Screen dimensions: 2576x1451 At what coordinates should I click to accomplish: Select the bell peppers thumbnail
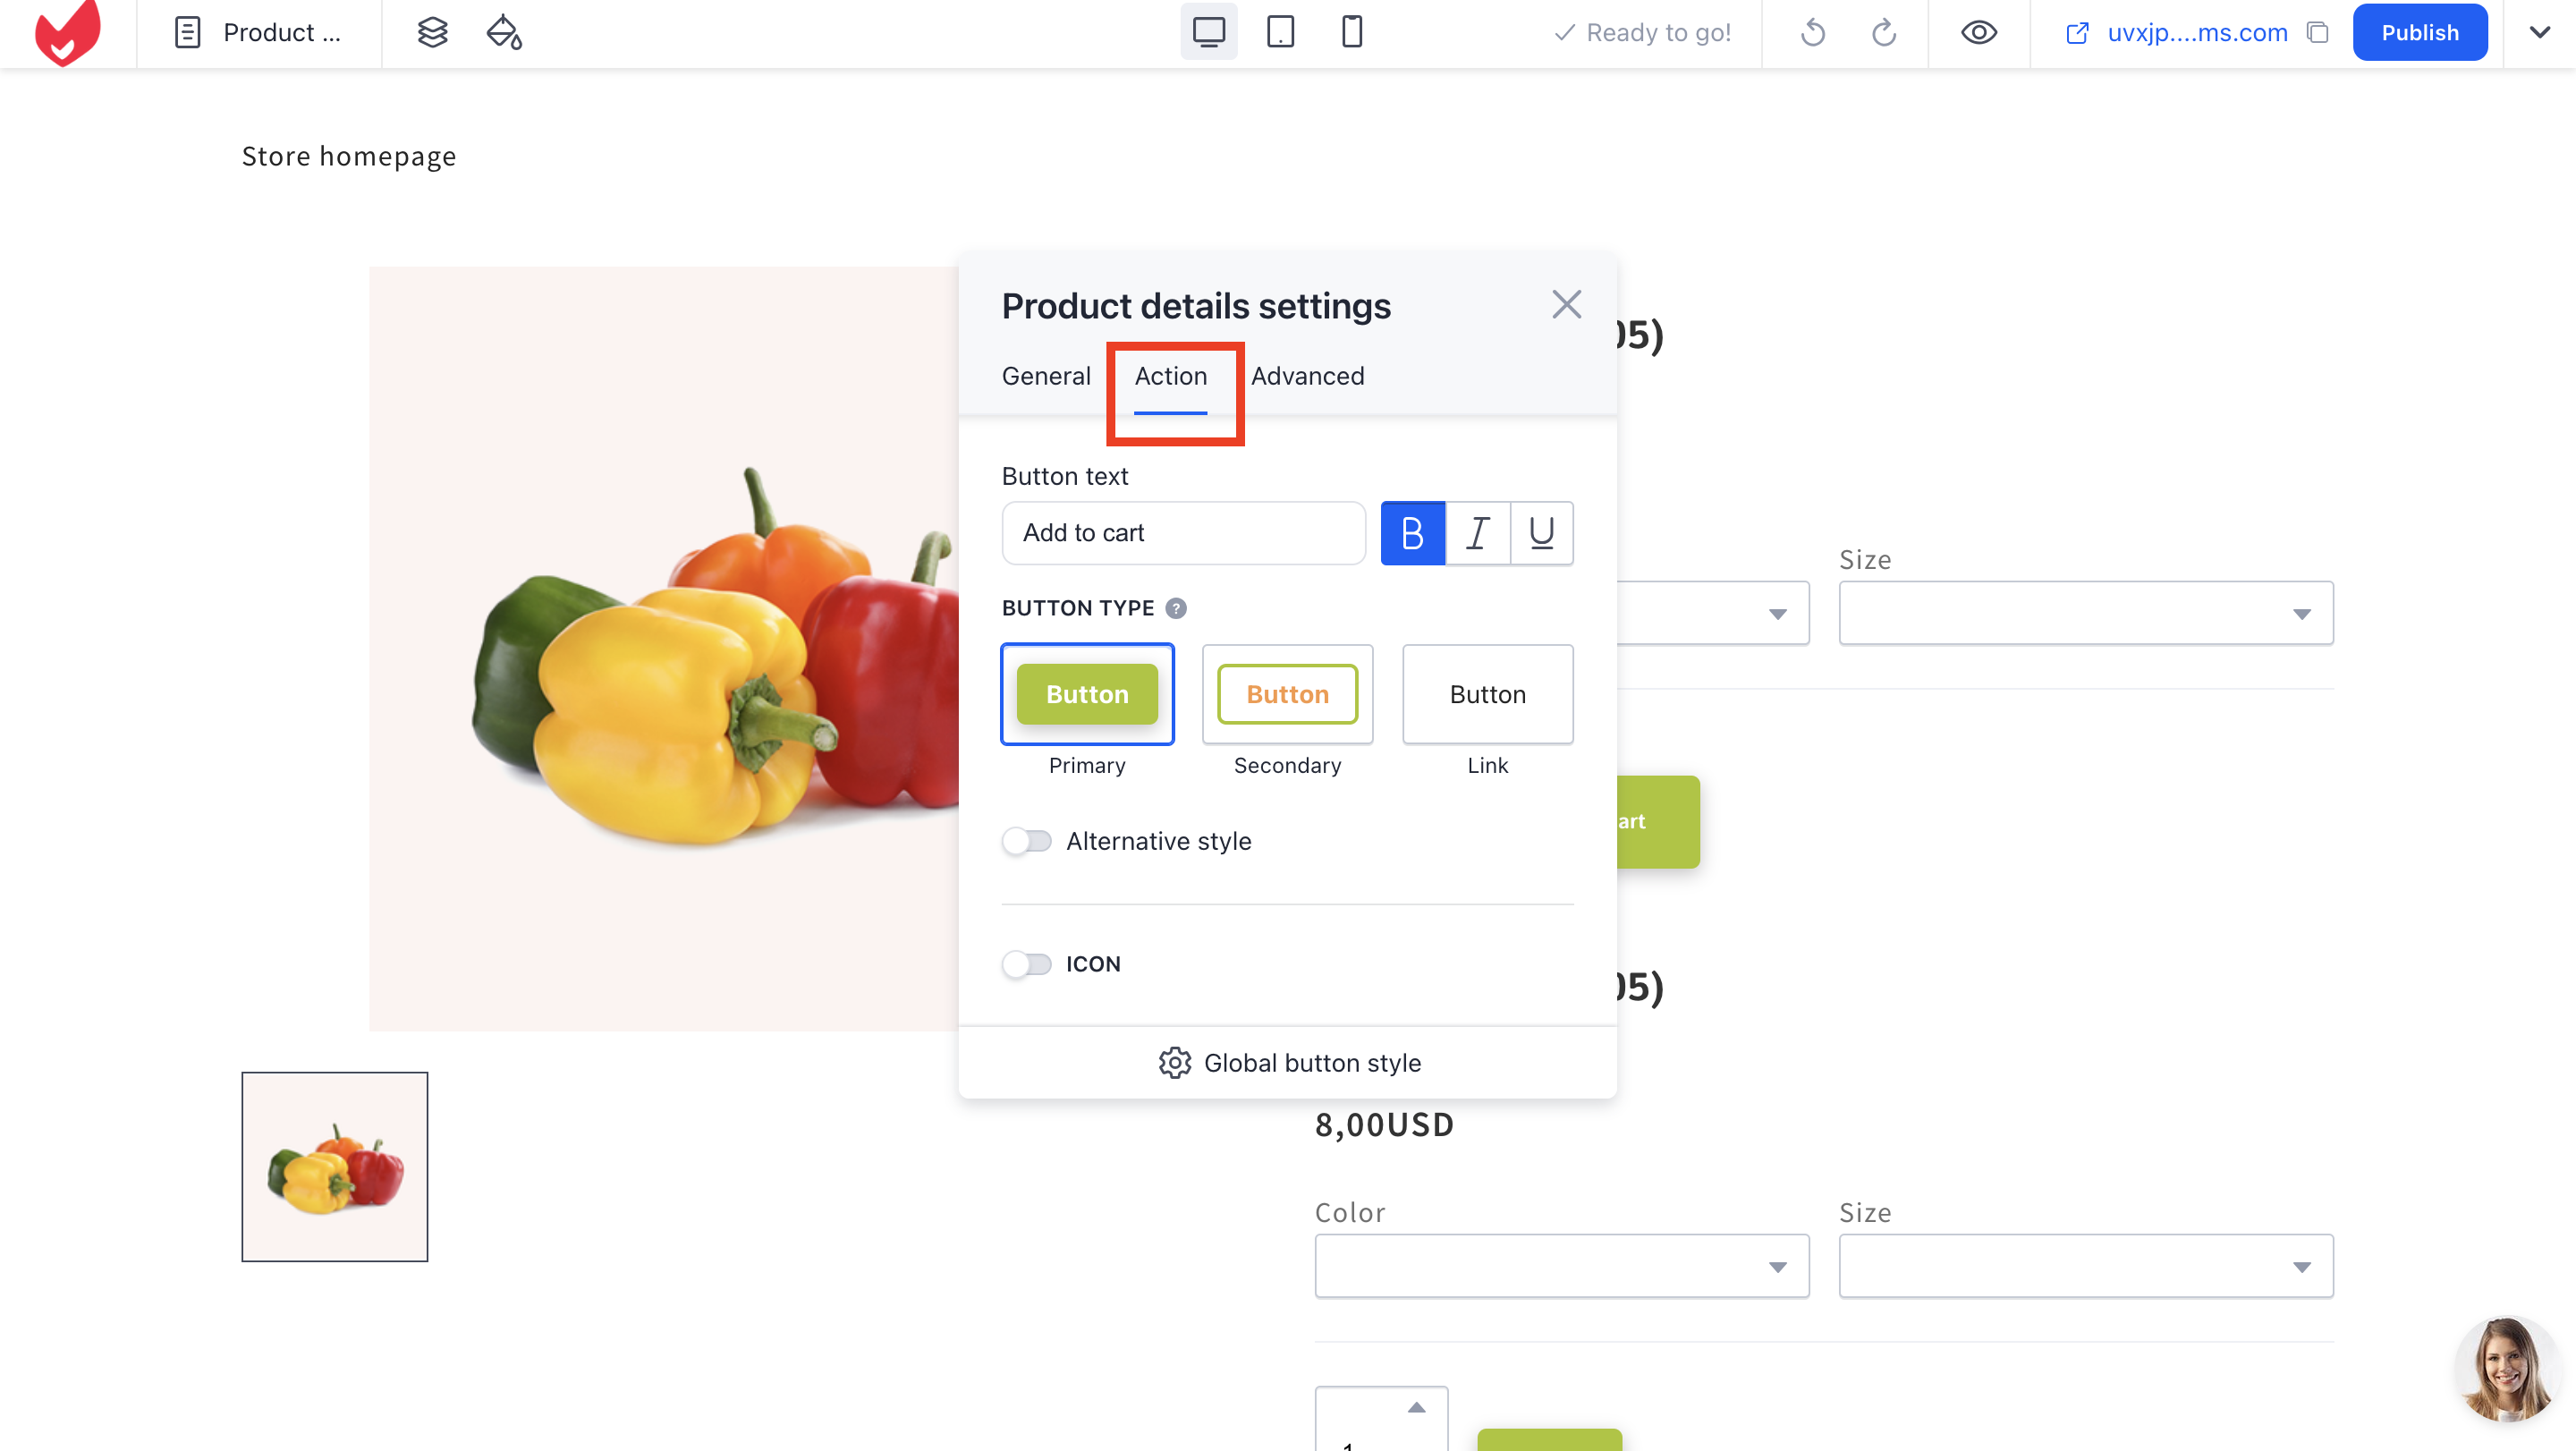(x=334, y=1166)
